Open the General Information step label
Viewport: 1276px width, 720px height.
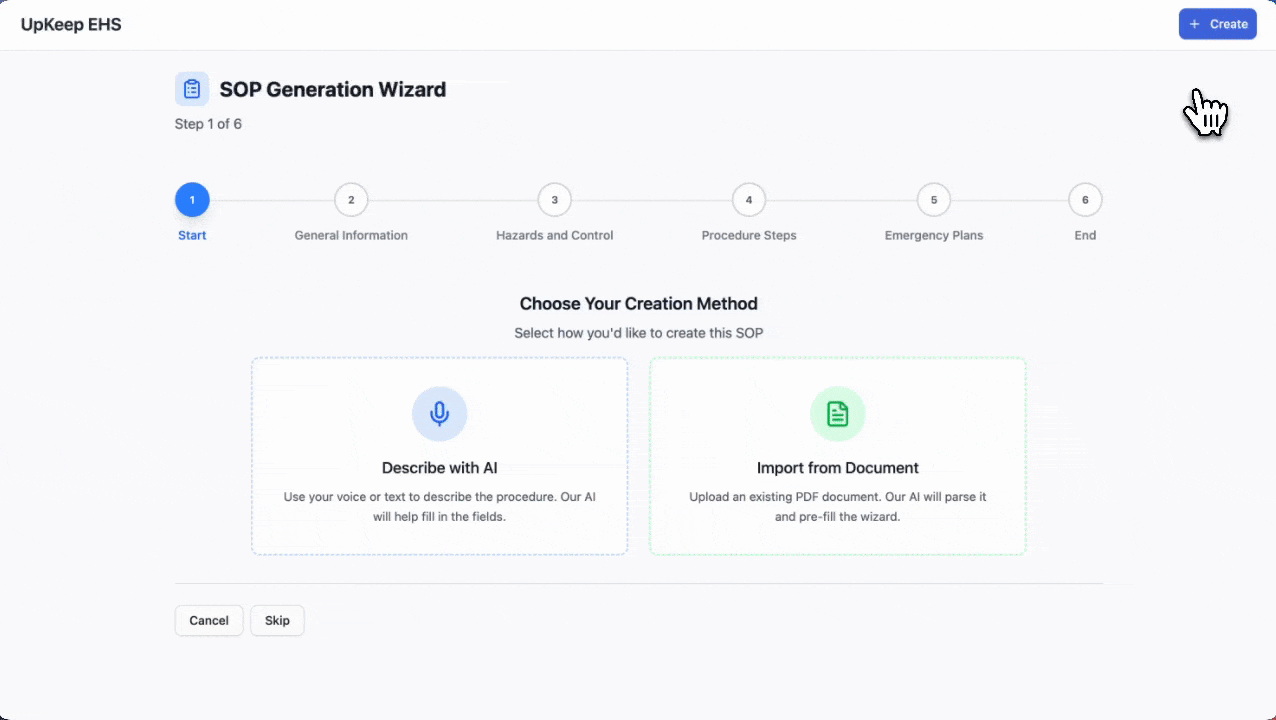[351, 236]
